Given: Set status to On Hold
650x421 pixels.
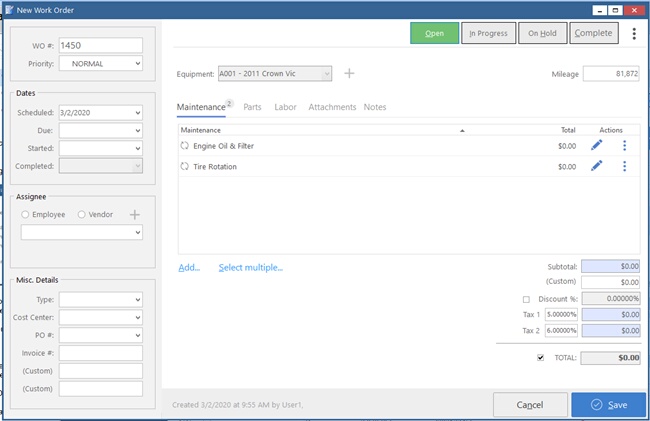Looking at the screenshot, I should pos(542,33).
